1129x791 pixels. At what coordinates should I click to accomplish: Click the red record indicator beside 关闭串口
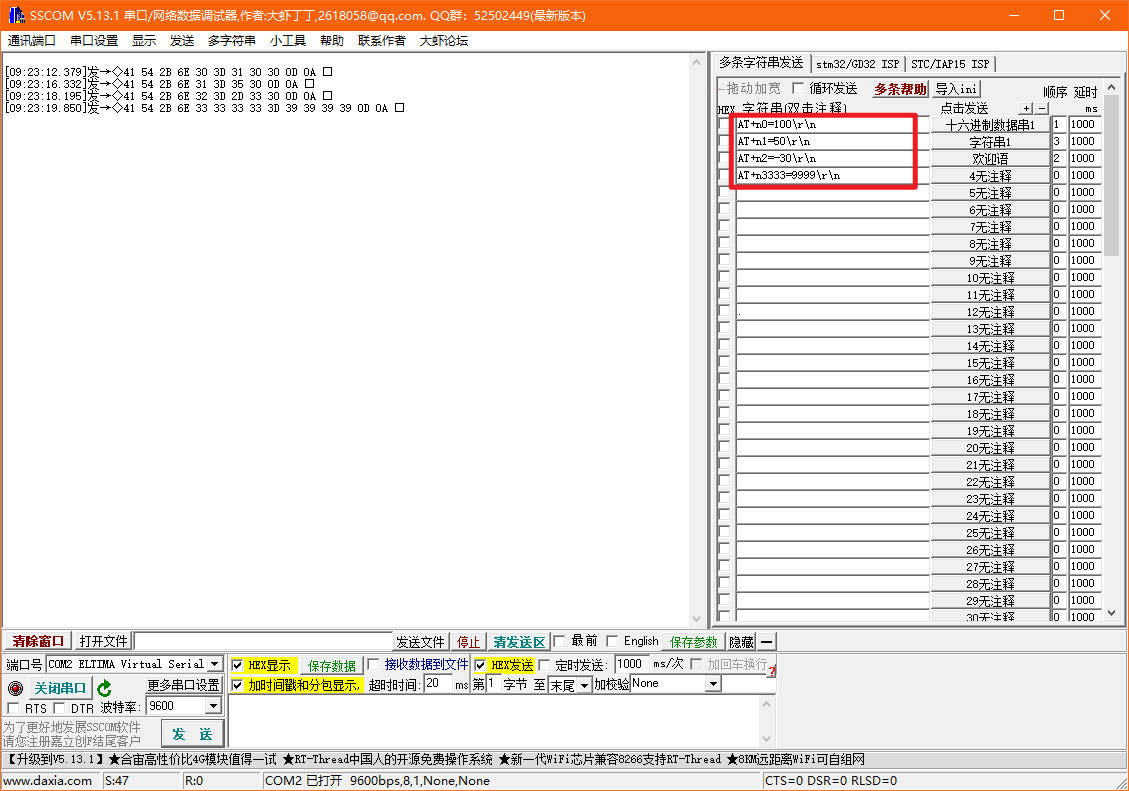[x=14, y=688]
